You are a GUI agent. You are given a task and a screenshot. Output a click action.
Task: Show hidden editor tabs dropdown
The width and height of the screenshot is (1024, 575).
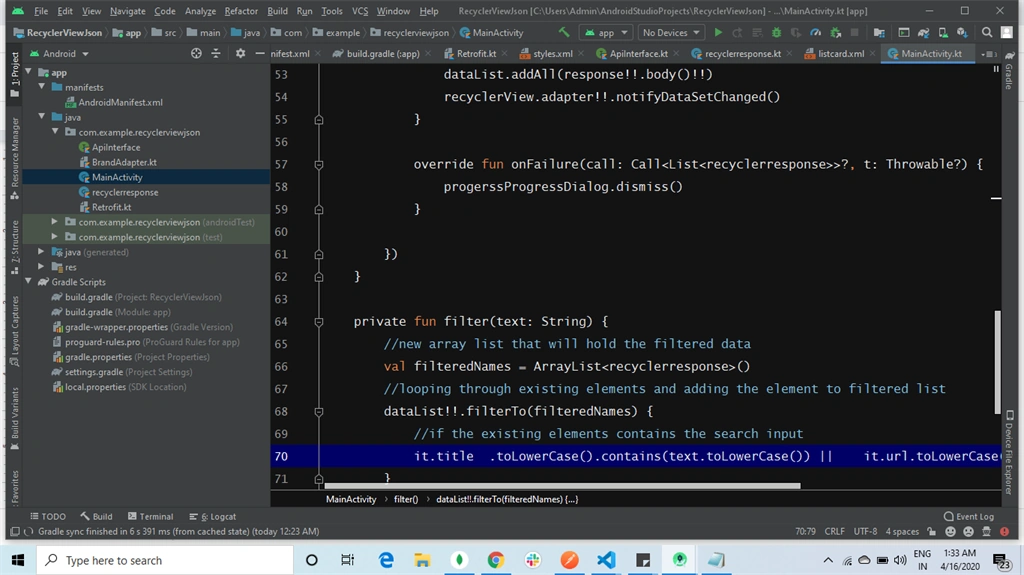coord(989,54)
